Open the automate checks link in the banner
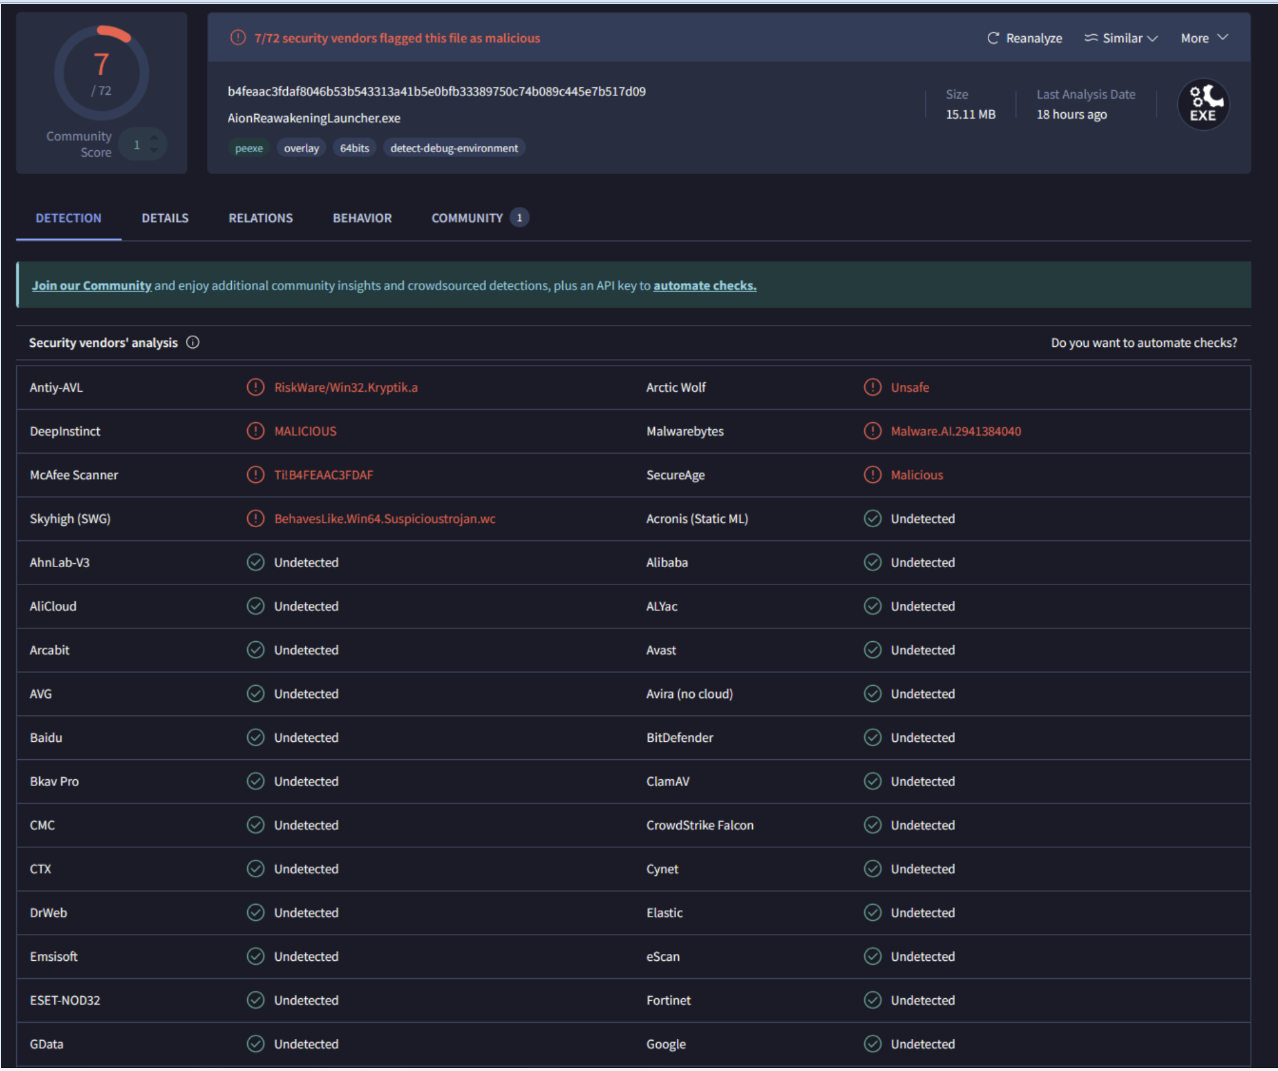The image size is (1278, 1071). point(705,286)
